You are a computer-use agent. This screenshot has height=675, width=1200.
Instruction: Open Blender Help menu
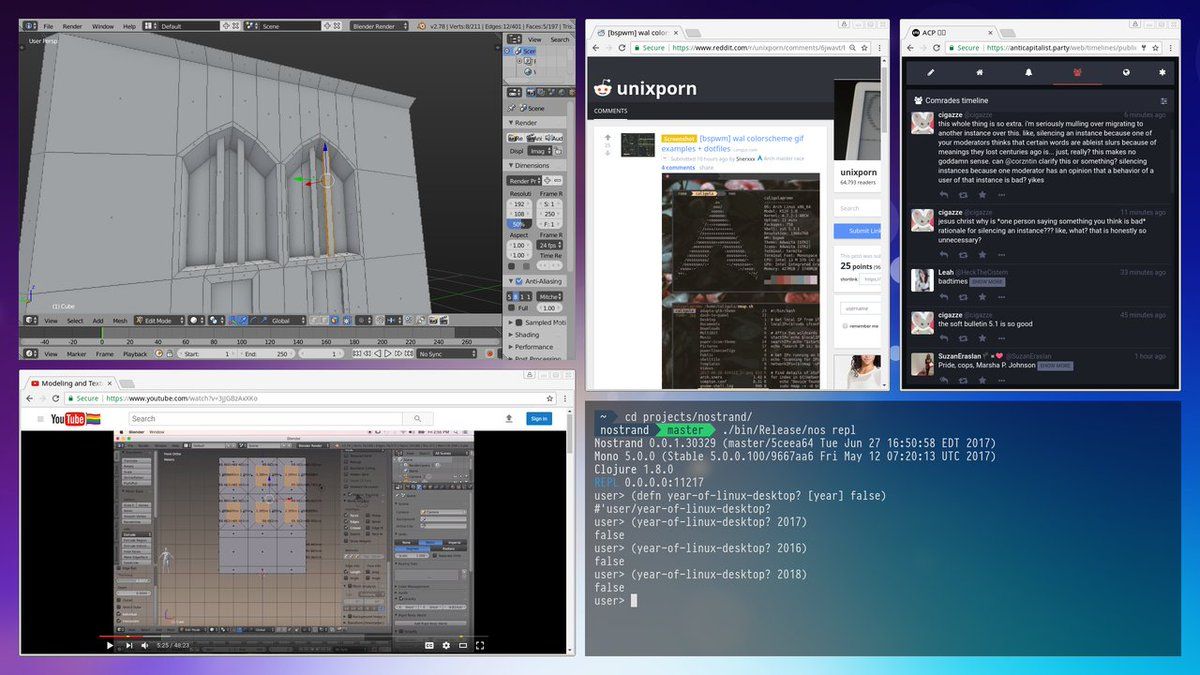[x=129, y=25]
